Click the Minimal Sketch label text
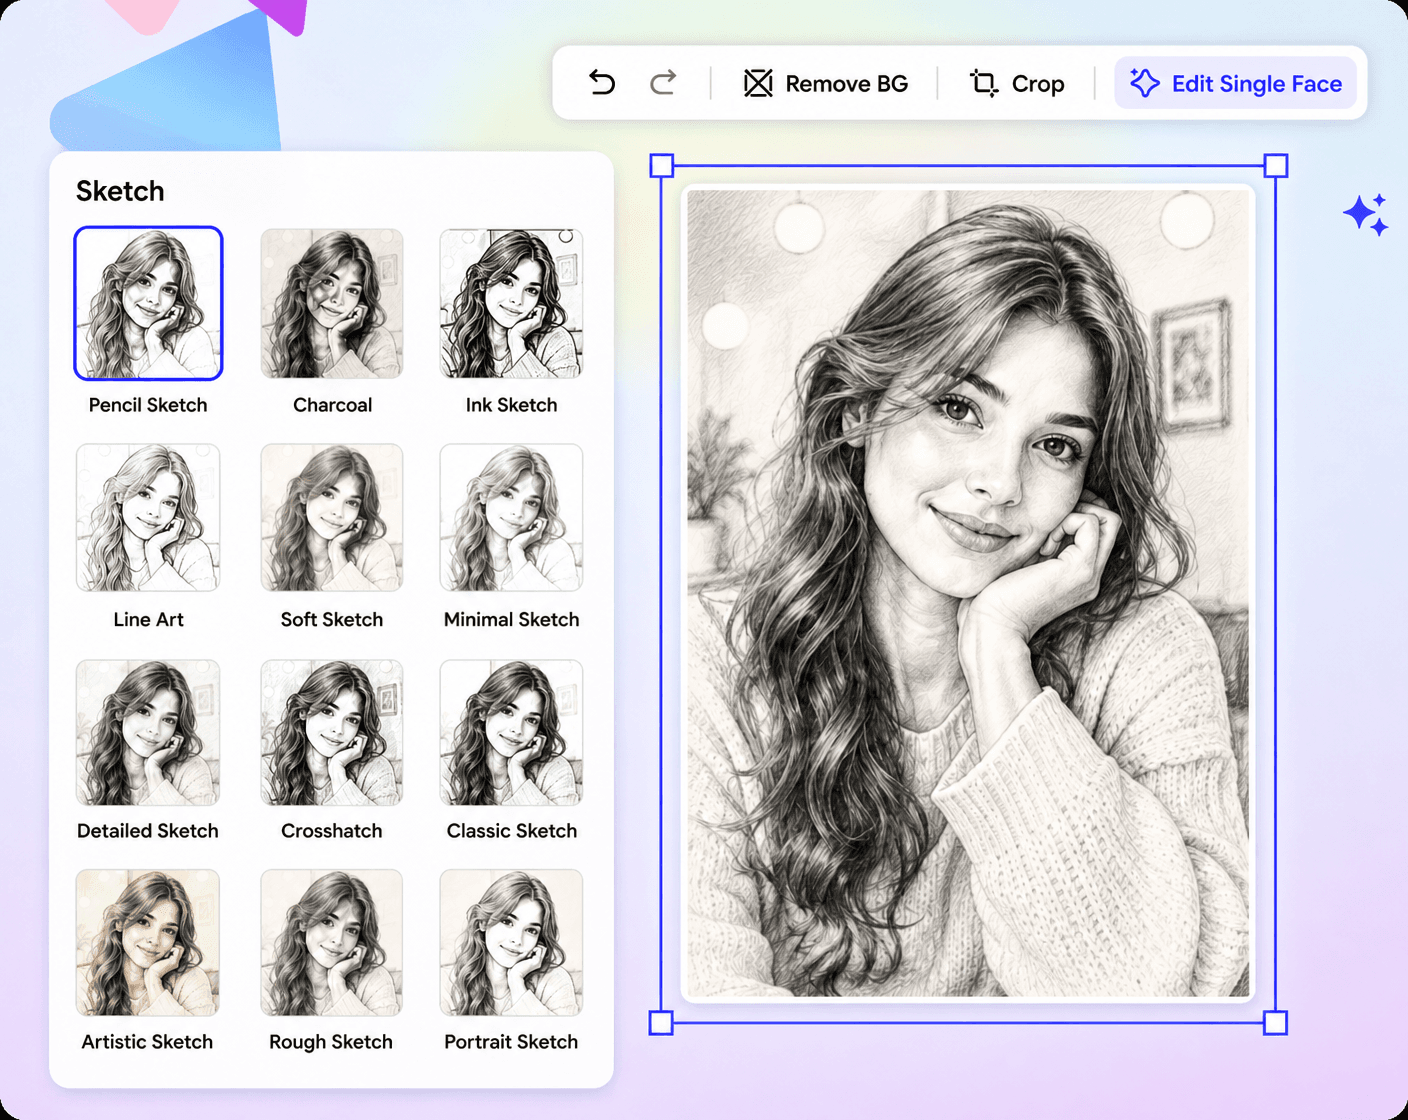Screen dimensions: 1408x1120 [x=511, y=619]
